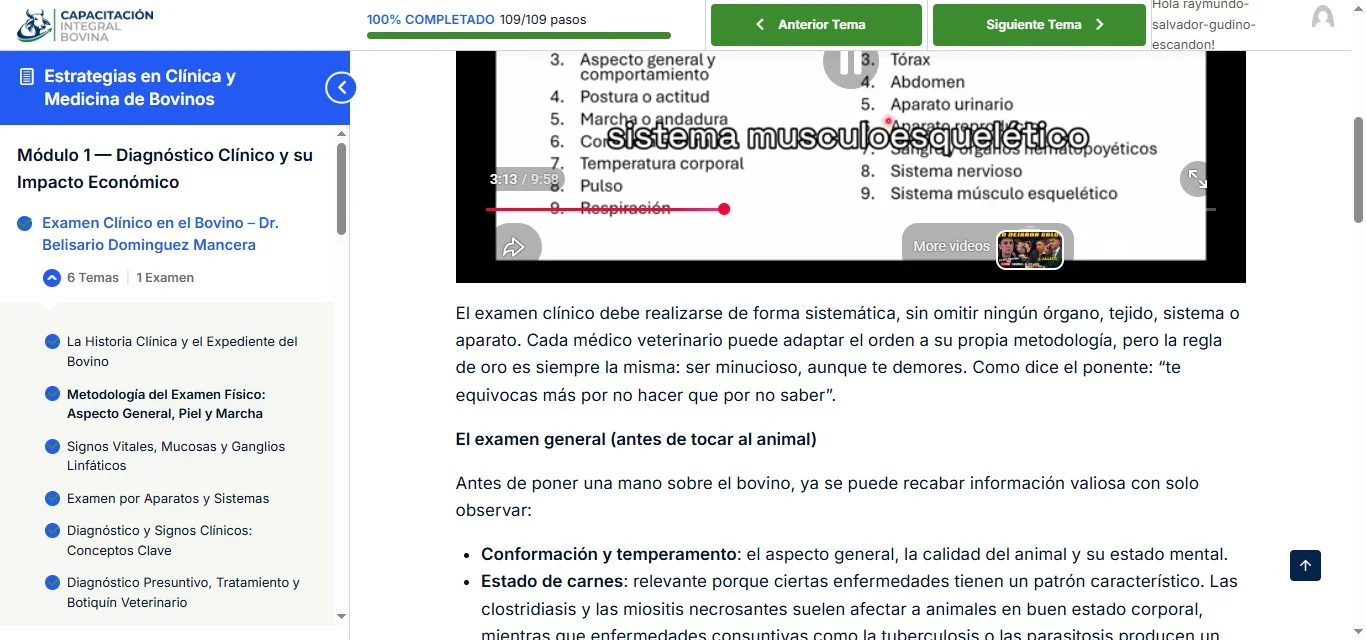The height and width of the screenshot is (640, 1366).
Task: Click the video progress bar scrubber
Action: (x=724, y=209)
